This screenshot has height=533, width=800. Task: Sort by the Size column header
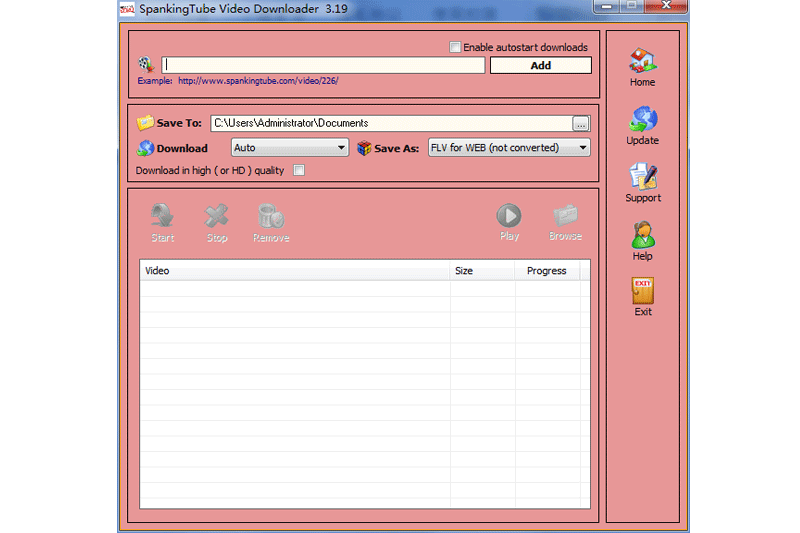(482, 270)
